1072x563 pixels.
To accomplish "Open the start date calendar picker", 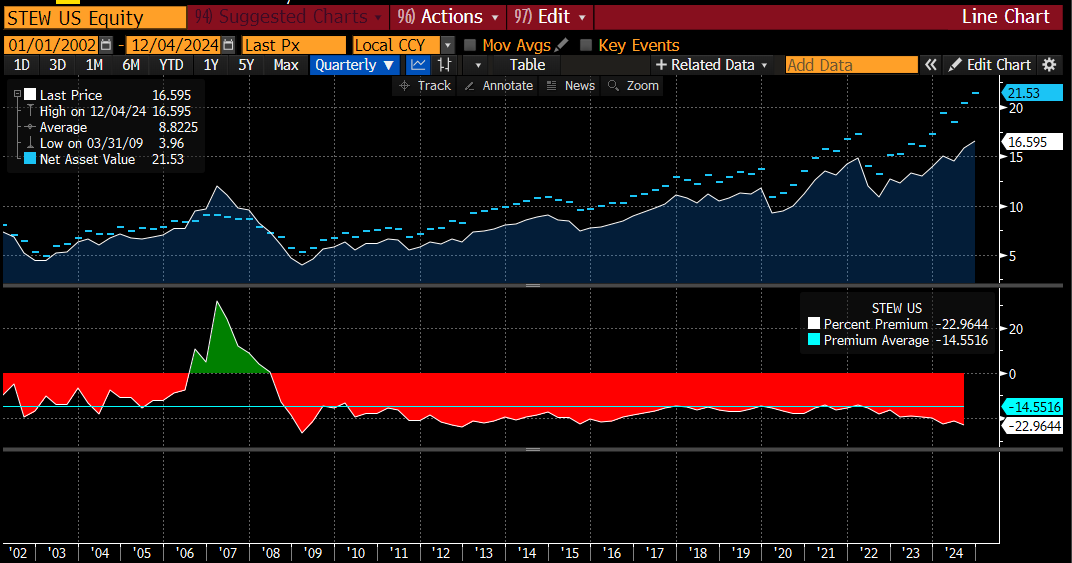I will pos(106,45).
